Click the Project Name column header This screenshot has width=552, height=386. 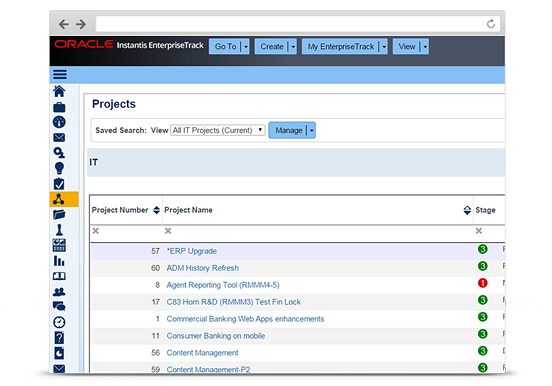coord(188,210)
